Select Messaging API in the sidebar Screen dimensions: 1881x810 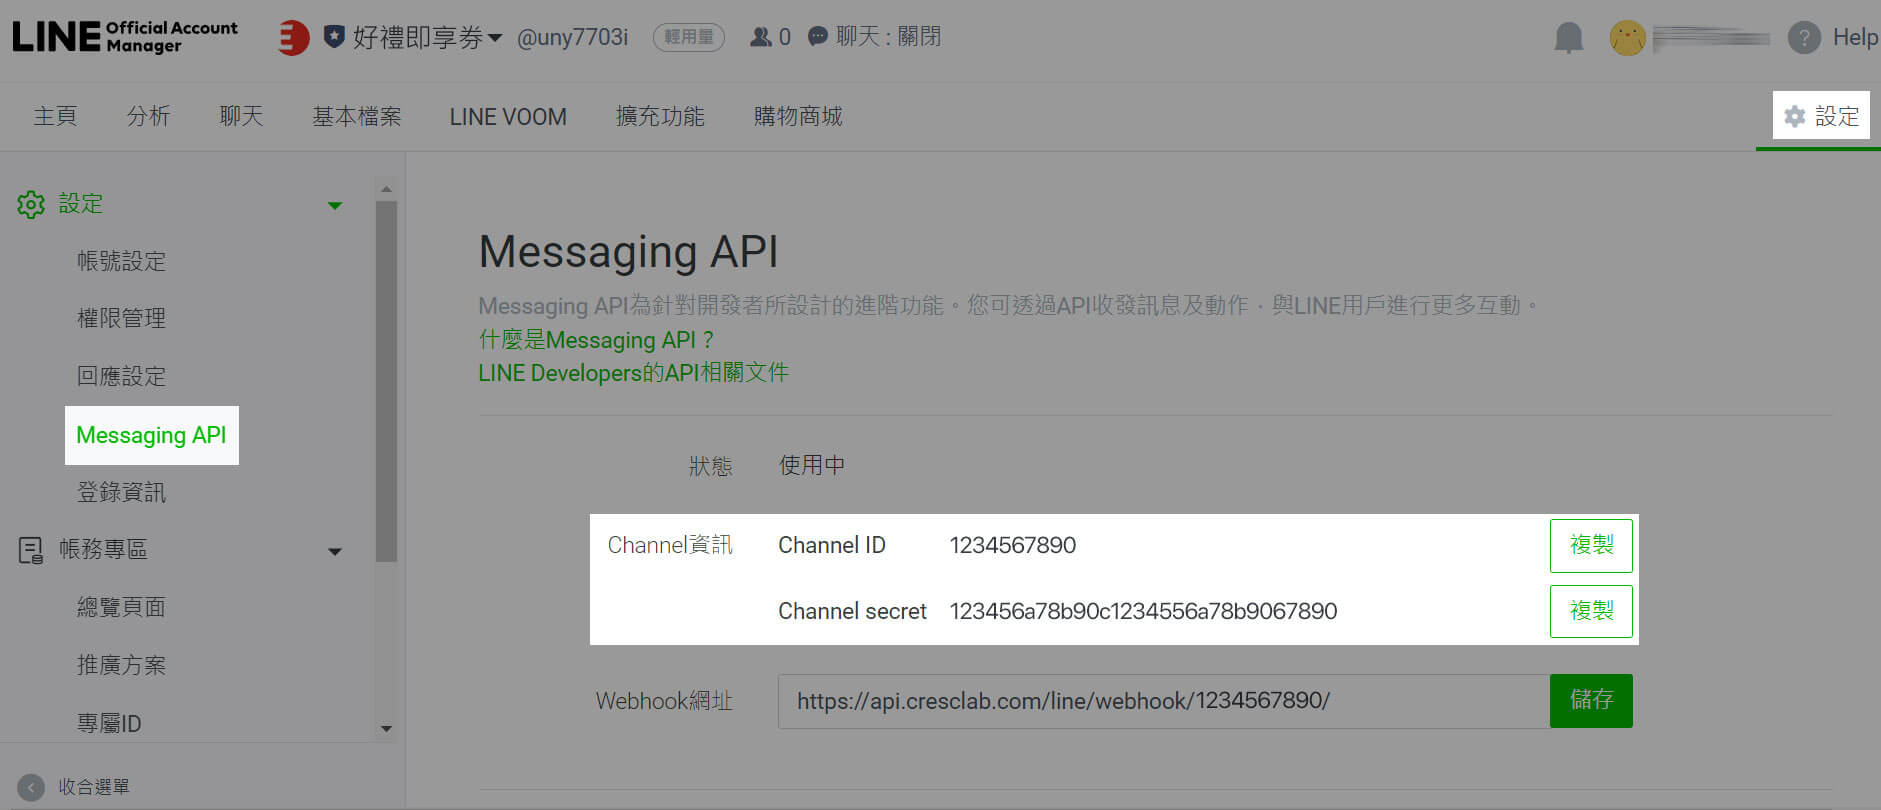tap(152, 435)
